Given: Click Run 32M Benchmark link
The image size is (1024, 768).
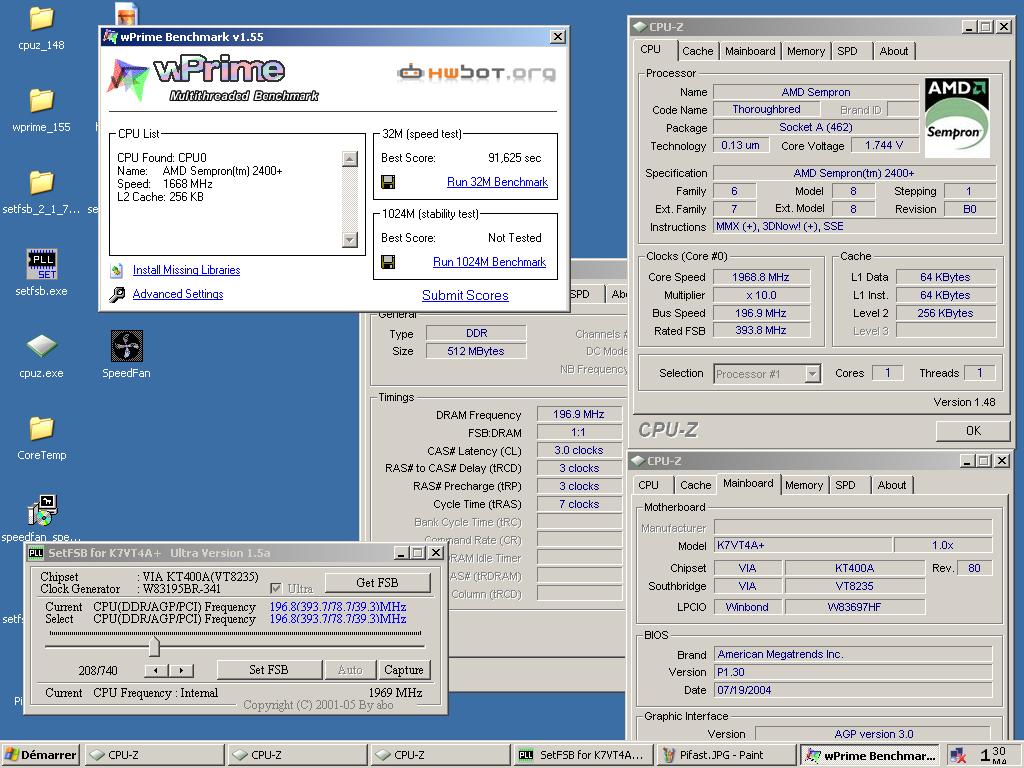Looking at the screenshot, I should [x=497, y=182].
